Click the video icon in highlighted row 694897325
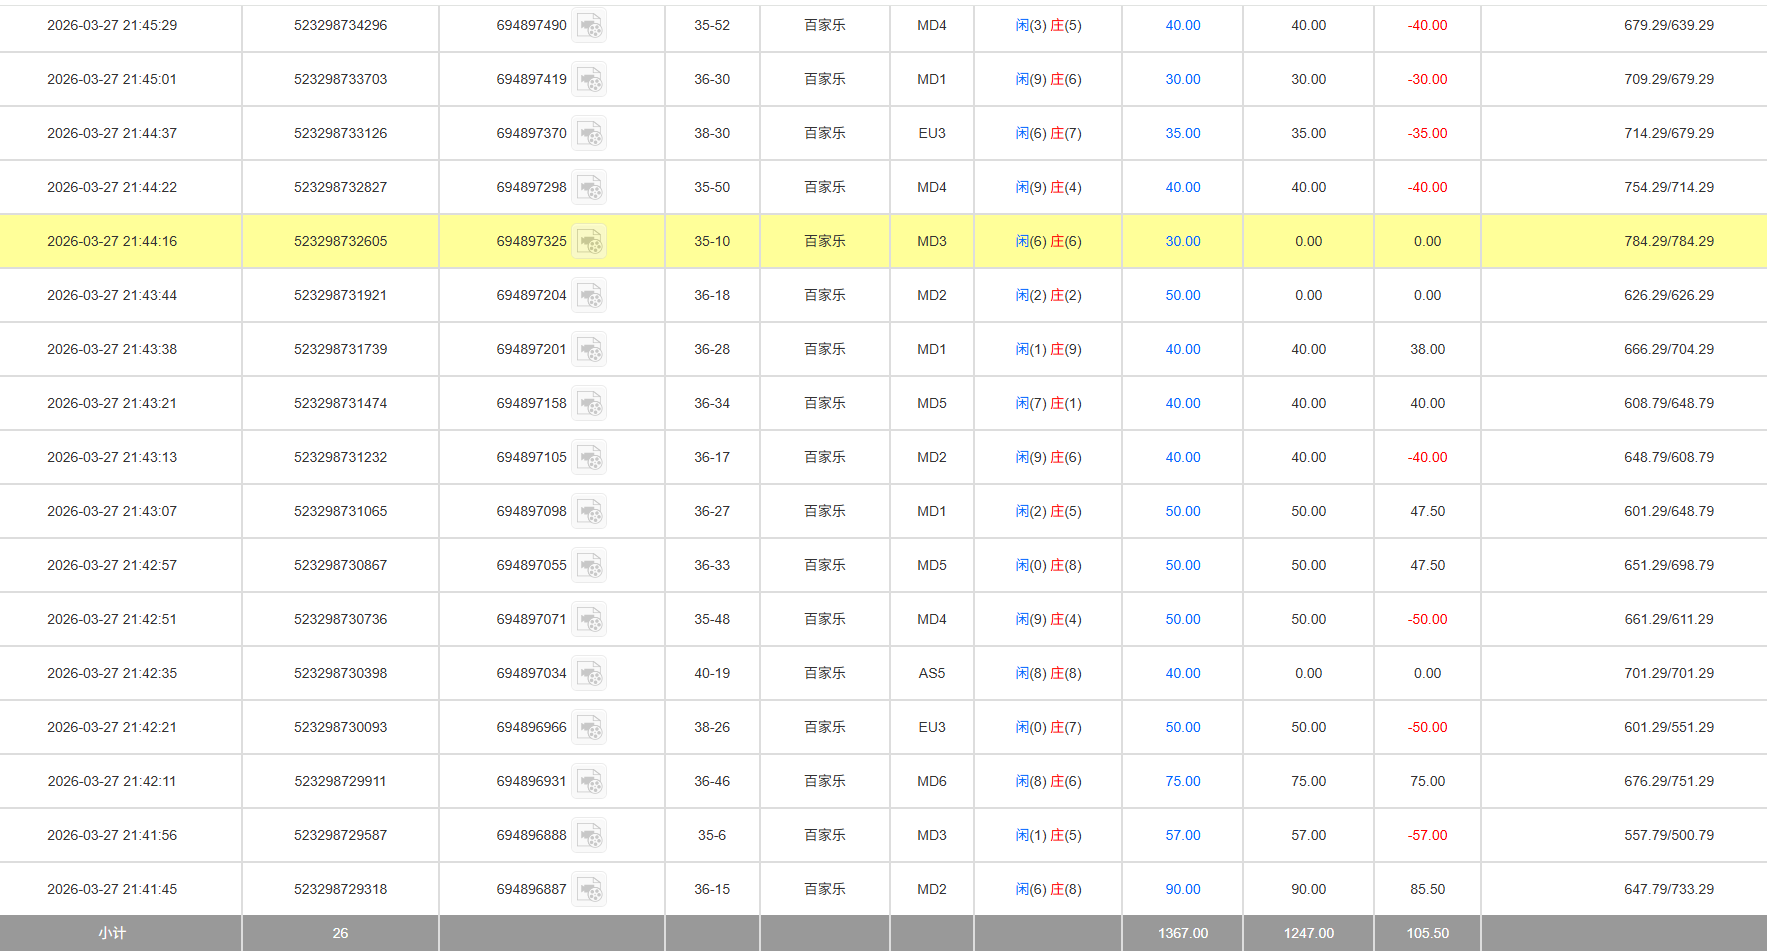Screen dimensions: 1767x951 589,242
